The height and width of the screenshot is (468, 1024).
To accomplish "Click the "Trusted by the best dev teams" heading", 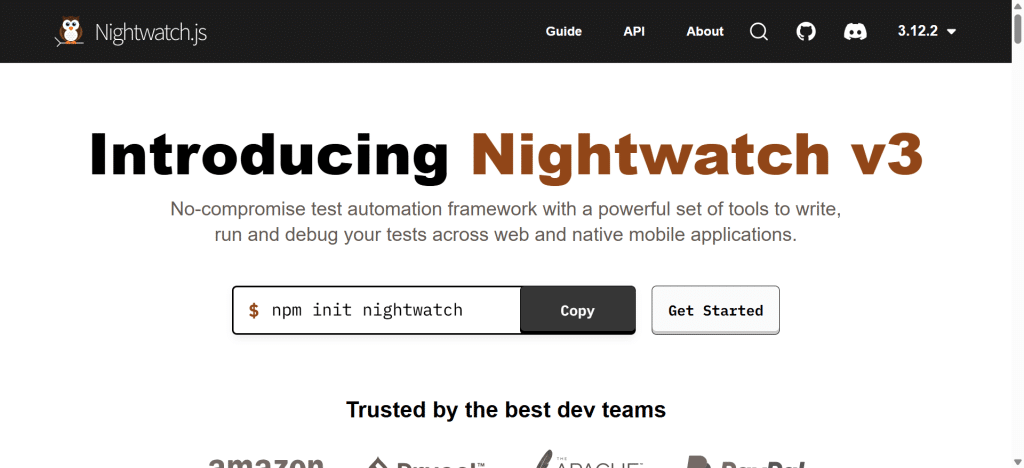I will click(x=506, y=410).
